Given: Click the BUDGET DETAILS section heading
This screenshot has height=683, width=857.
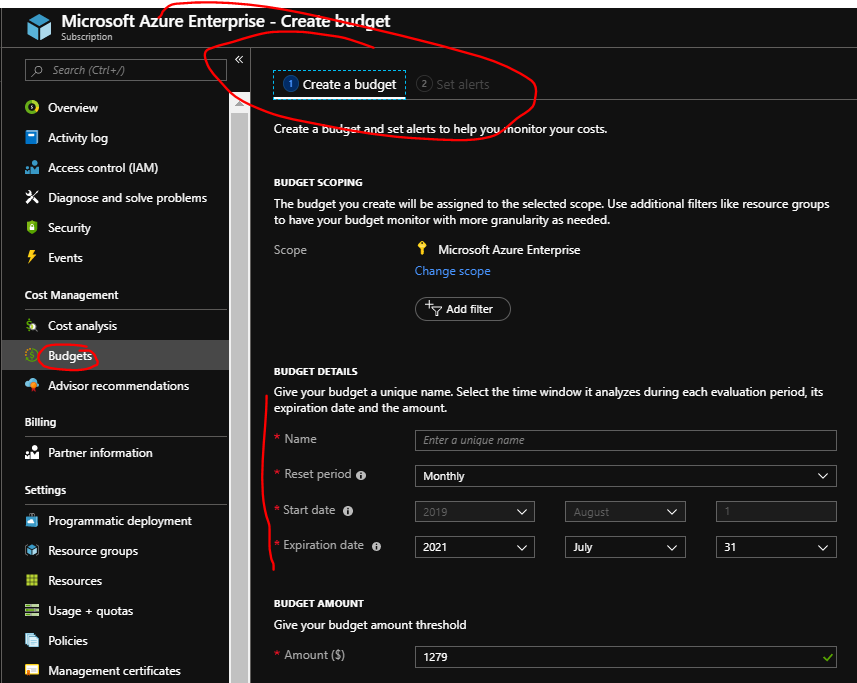Looking at the screenshot, I should coord(315,372).
